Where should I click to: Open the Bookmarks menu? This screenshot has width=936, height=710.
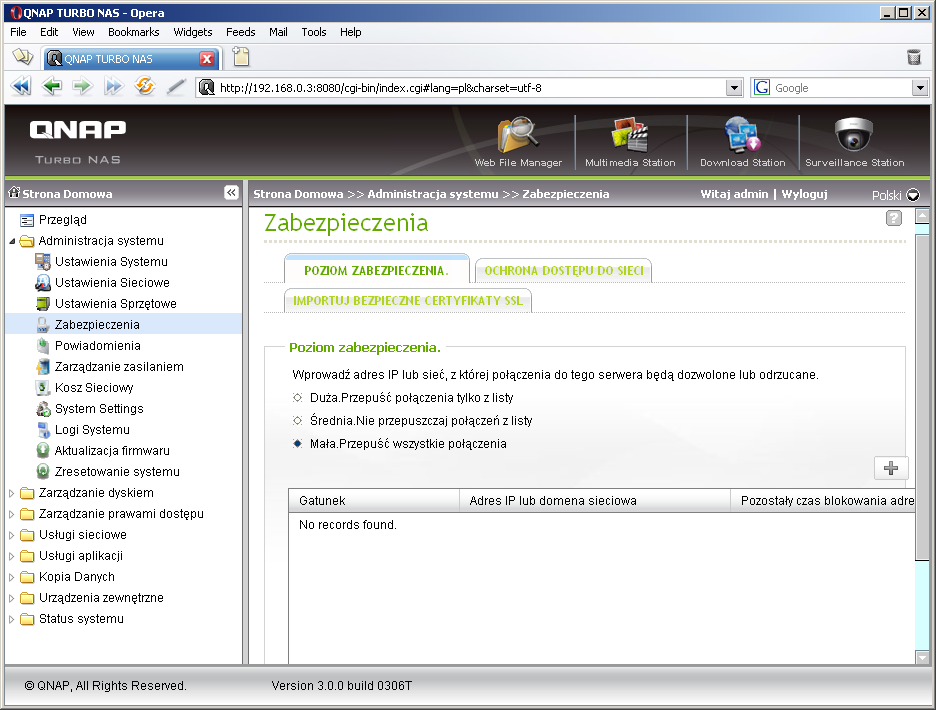[x=133, y=32]
